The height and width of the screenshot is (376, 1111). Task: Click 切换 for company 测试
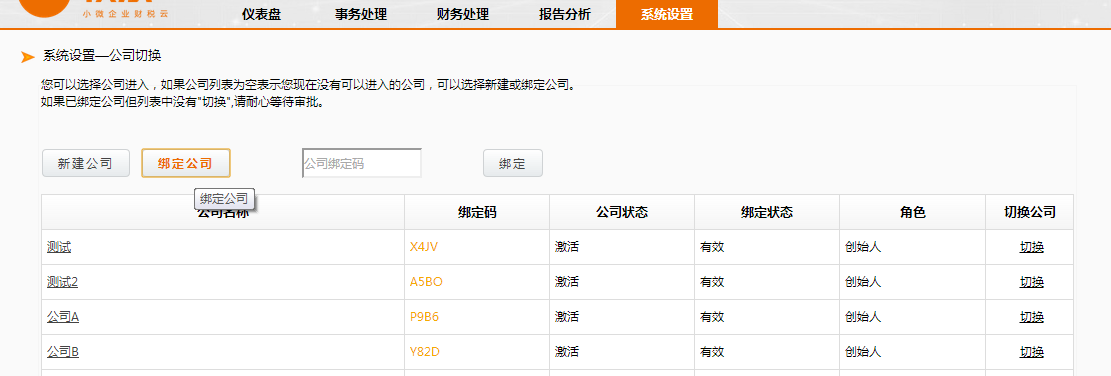1032,247
